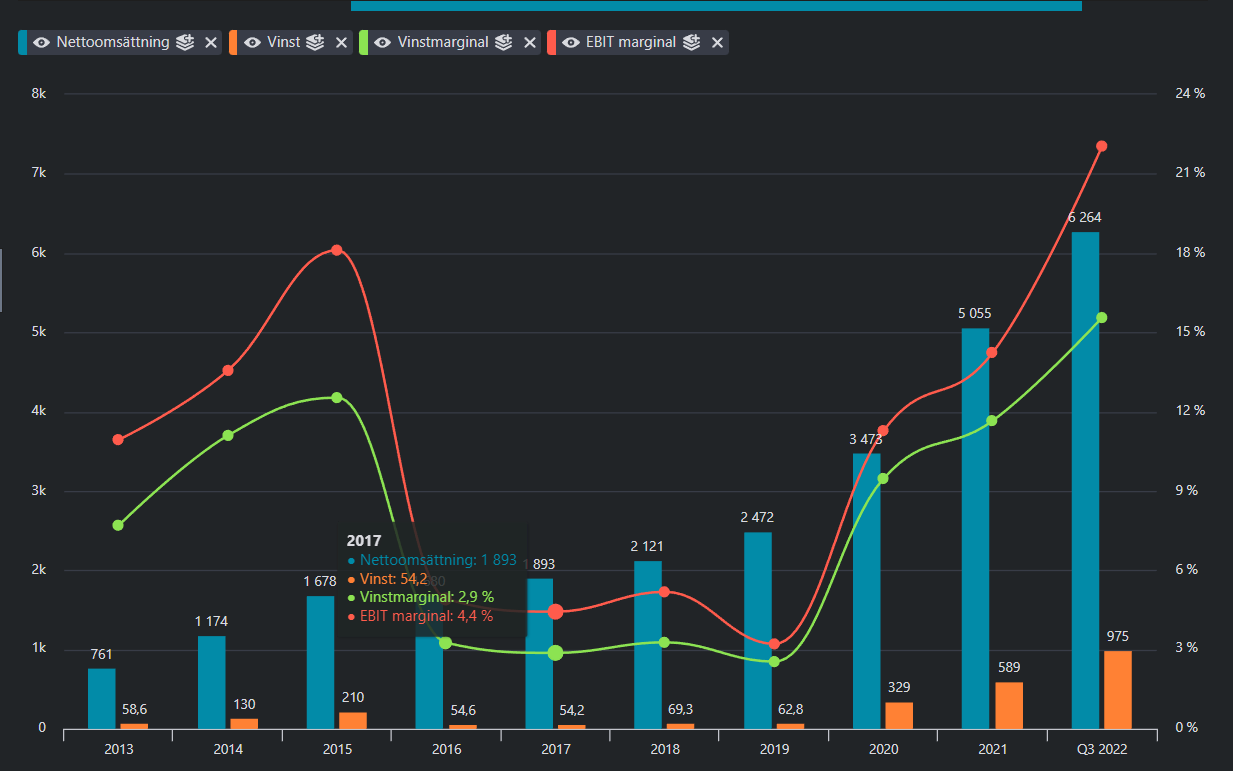The height and width of the screenshot is (771, 1233).
Task: Click the Q3 2022 net sales bar 6 264
Action: (x=1085, y=480)
